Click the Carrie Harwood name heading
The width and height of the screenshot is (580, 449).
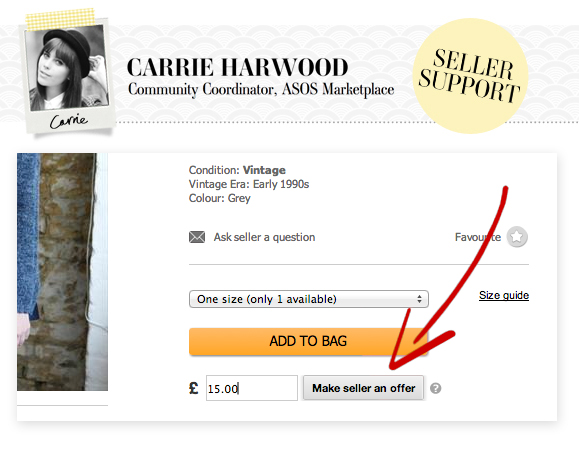point(237,67)
